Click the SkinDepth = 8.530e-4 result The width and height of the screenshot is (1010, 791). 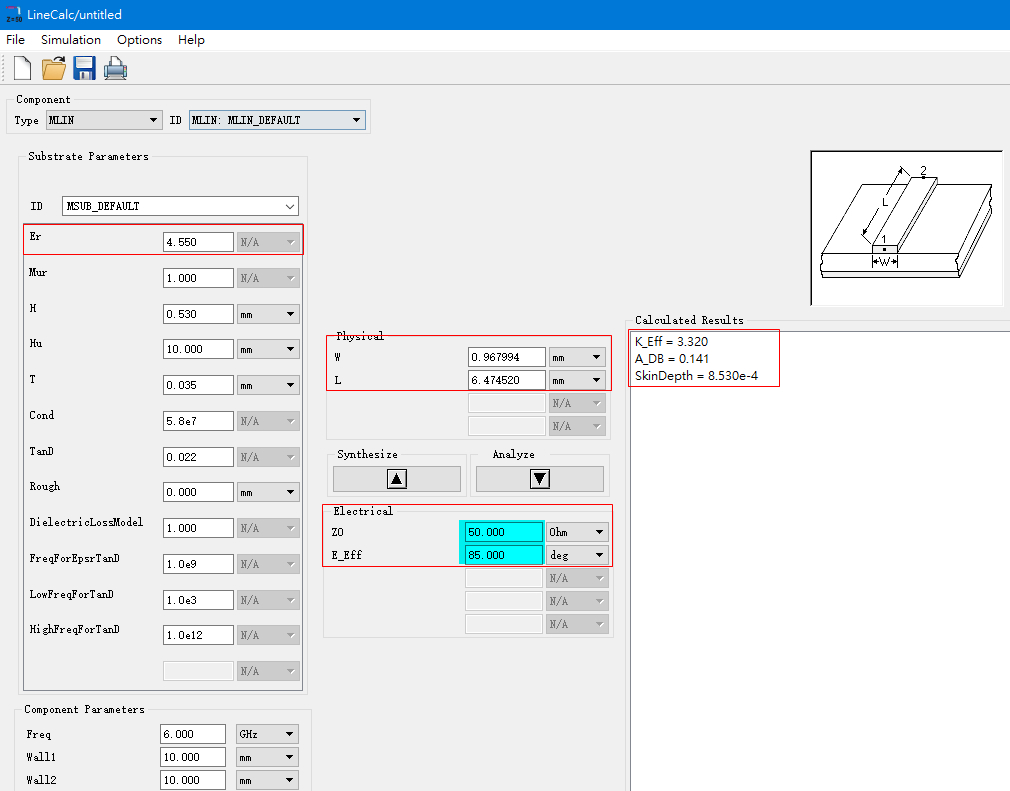(x=696, y=376)
